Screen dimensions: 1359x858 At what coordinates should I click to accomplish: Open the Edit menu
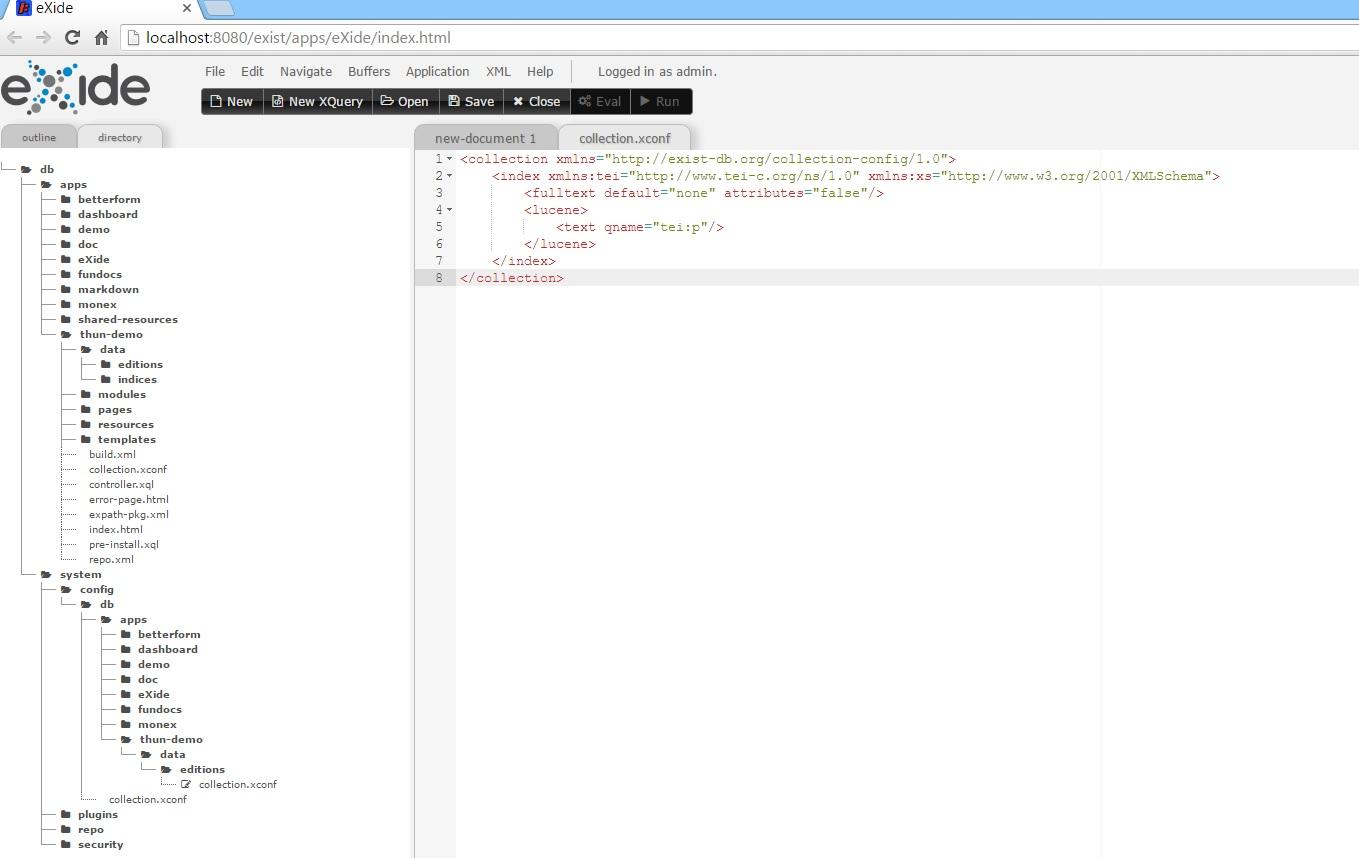point(252,71)
